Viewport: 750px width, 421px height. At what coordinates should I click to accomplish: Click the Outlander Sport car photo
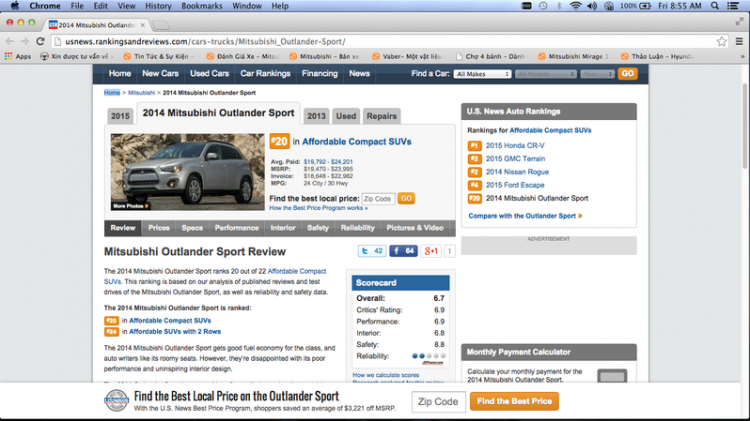pos(188,172)
